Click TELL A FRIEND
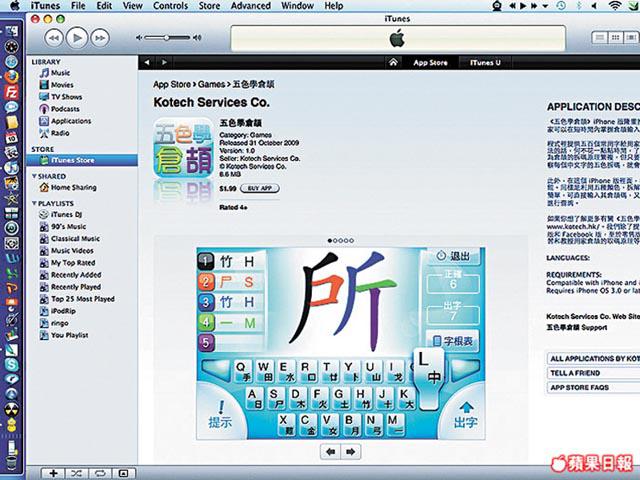Screen dimensions: 640x480 click(593, 373)
